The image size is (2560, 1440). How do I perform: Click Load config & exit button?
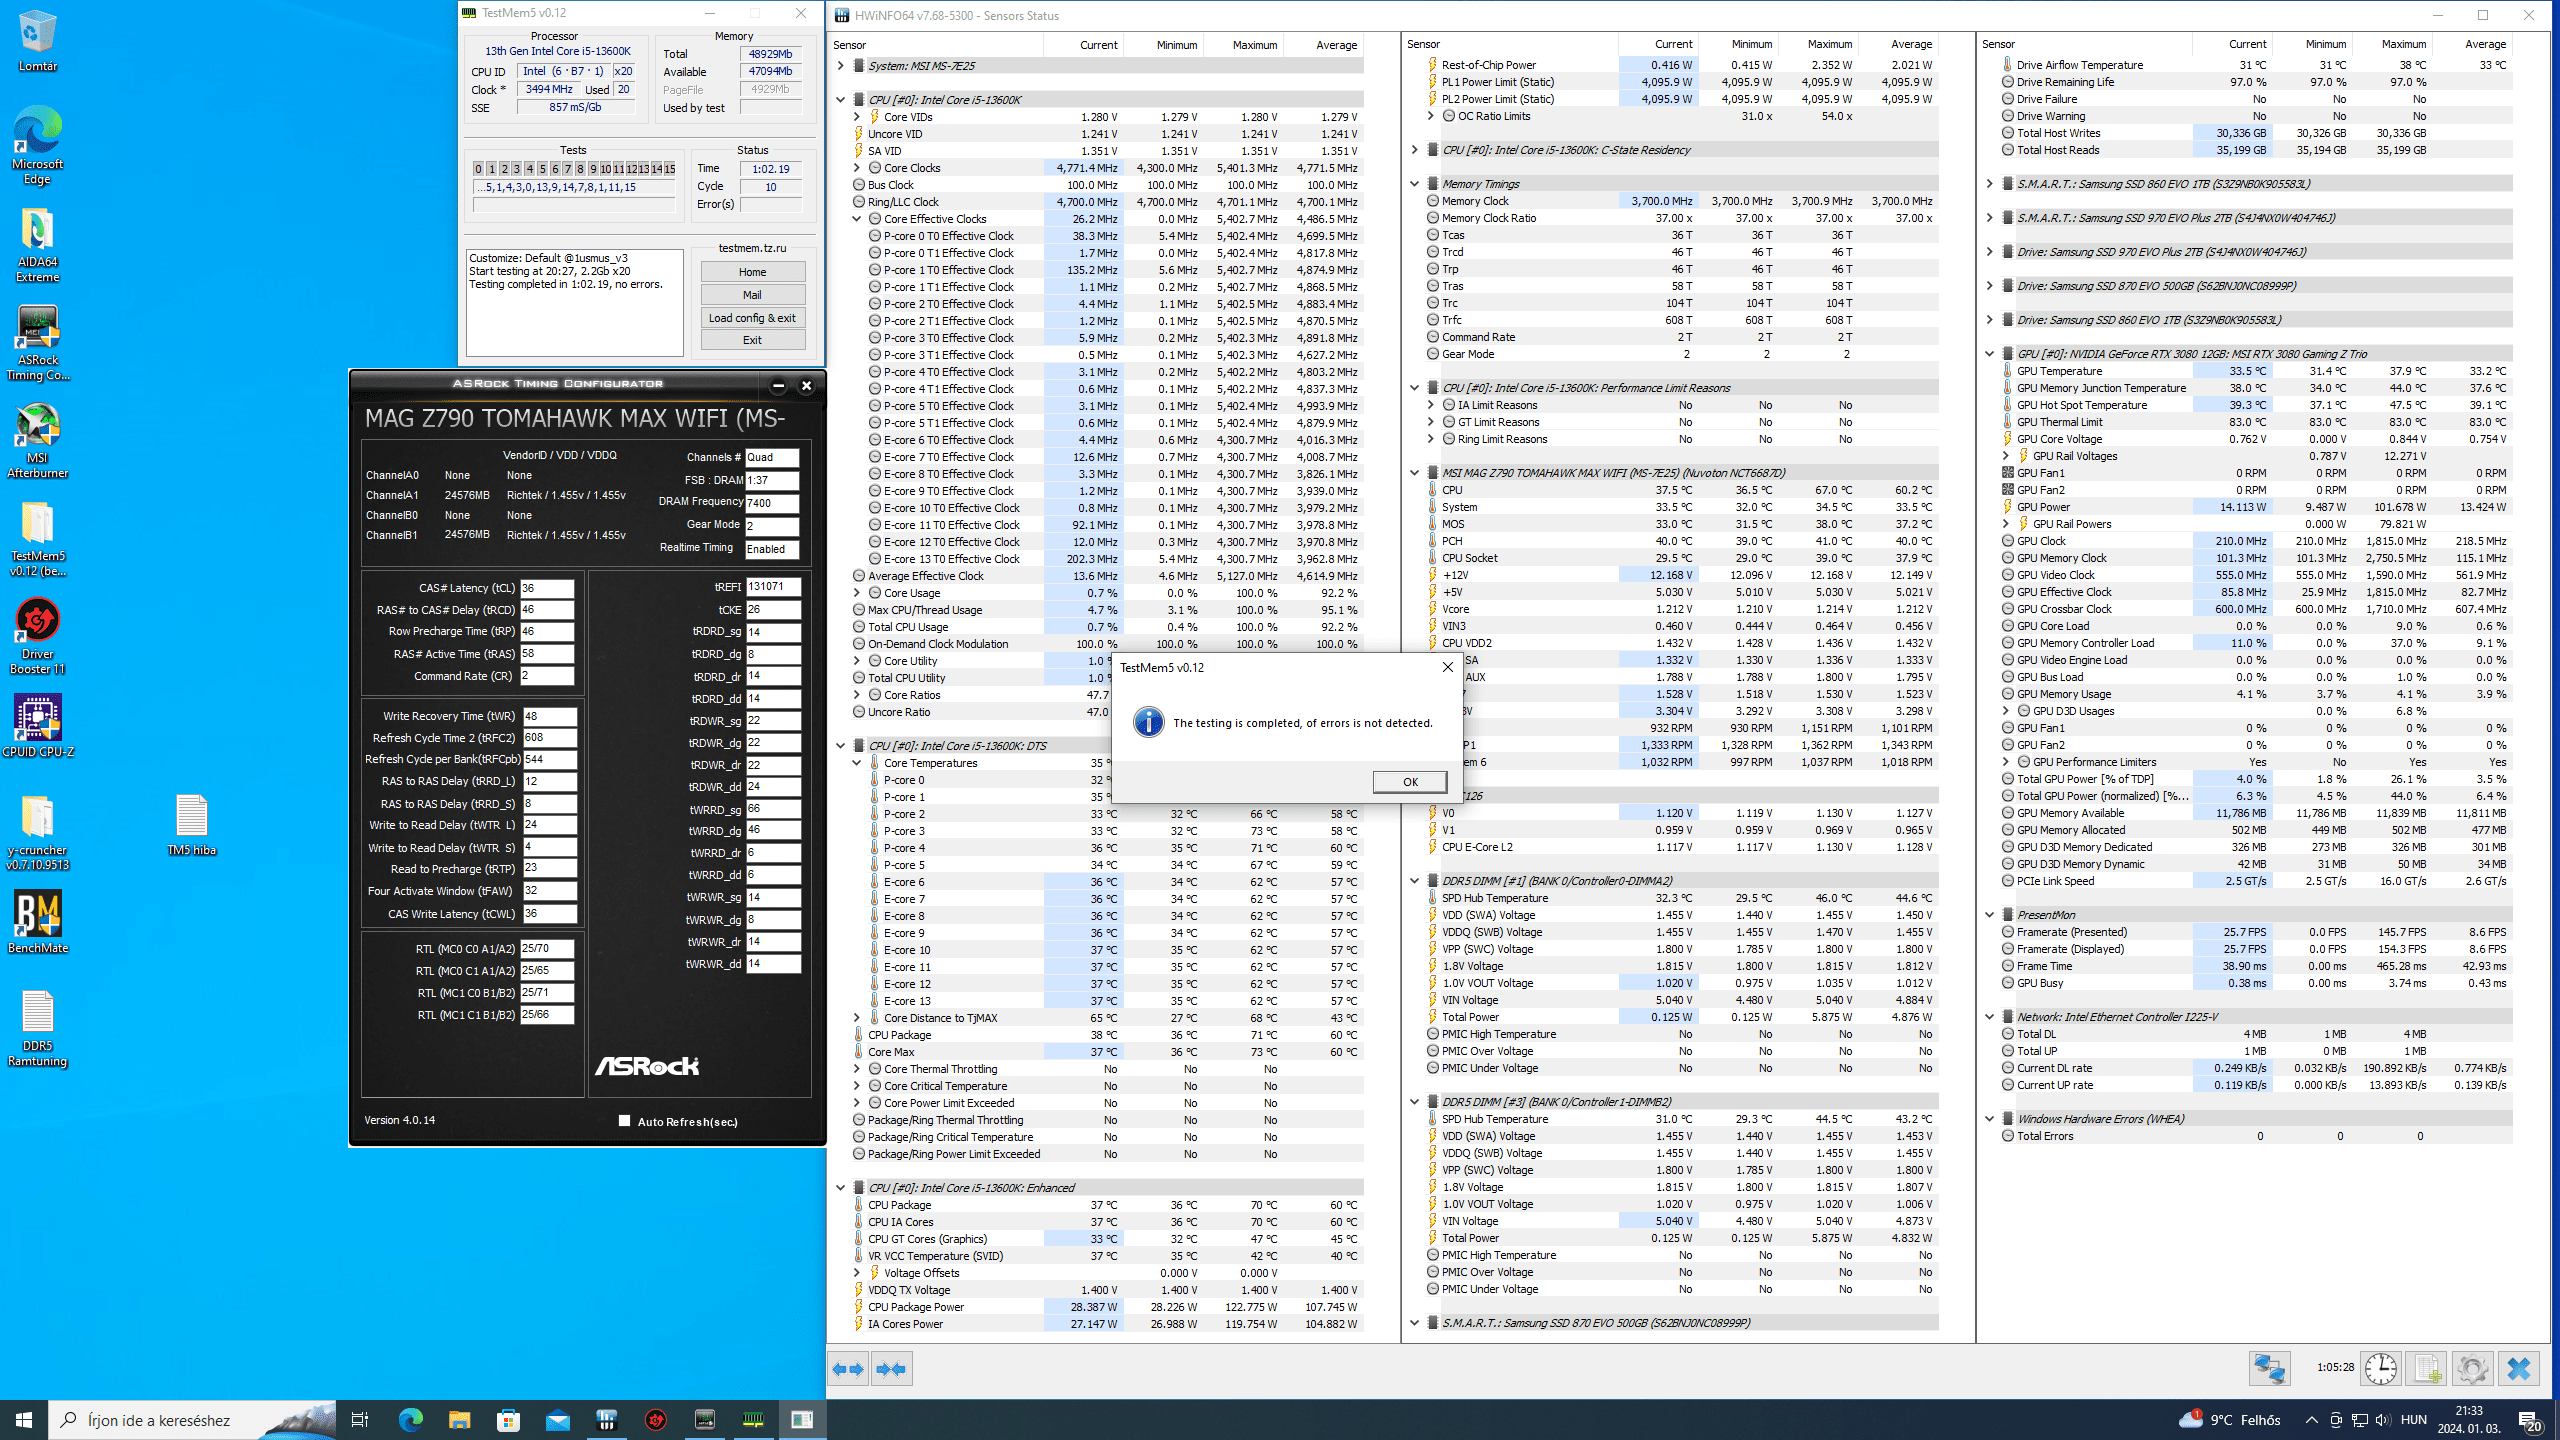tap(752, 318)
